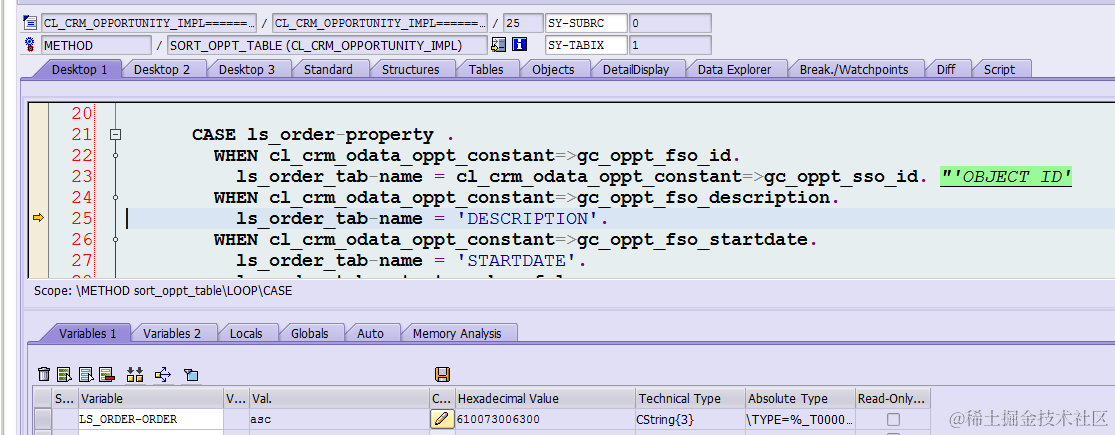
Task: Open the Standard tab
Action: [329, 69]
